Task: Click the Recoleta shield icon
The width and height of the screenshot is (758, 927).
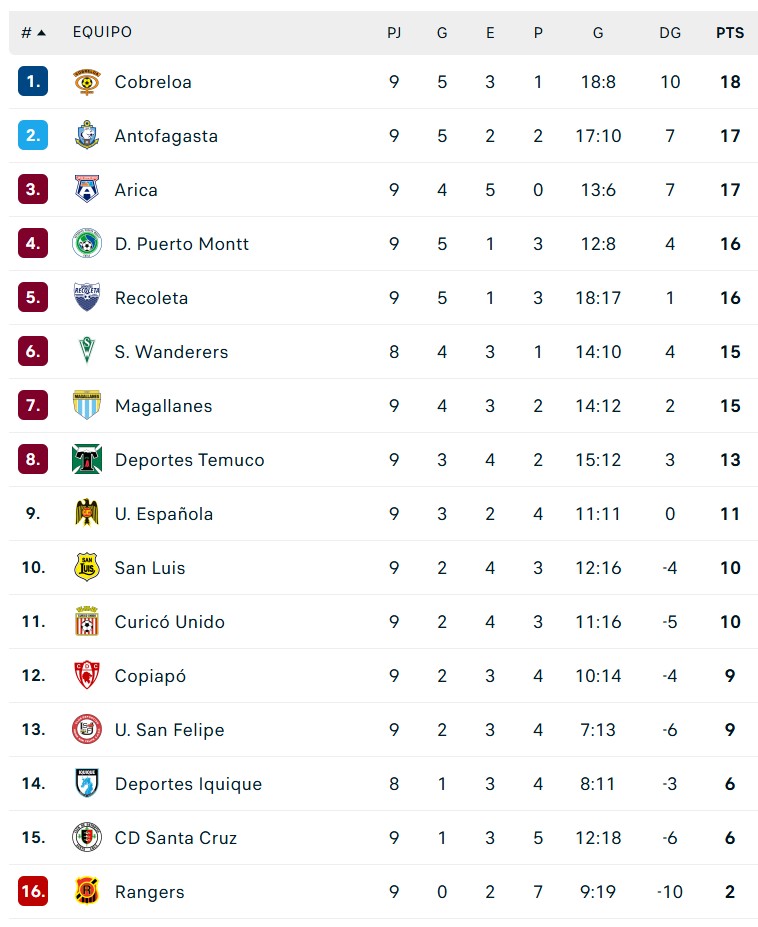Action: click(x=87, y=298)
